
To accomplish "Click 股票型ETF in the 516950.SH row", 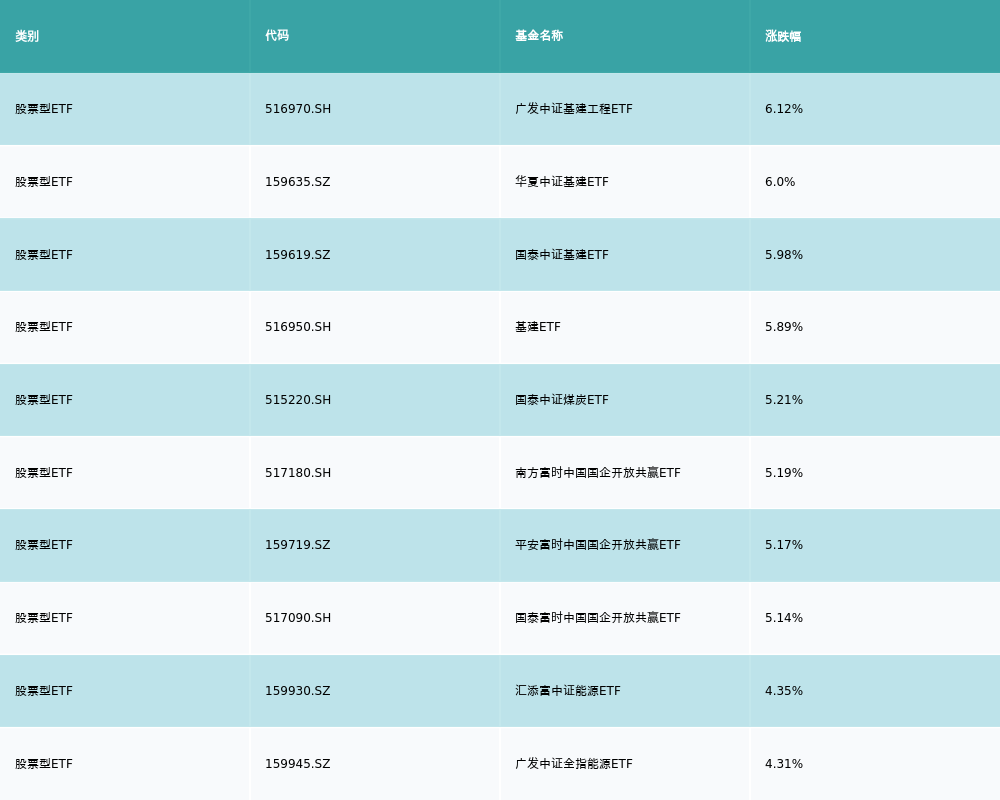I will coord(44,327).
